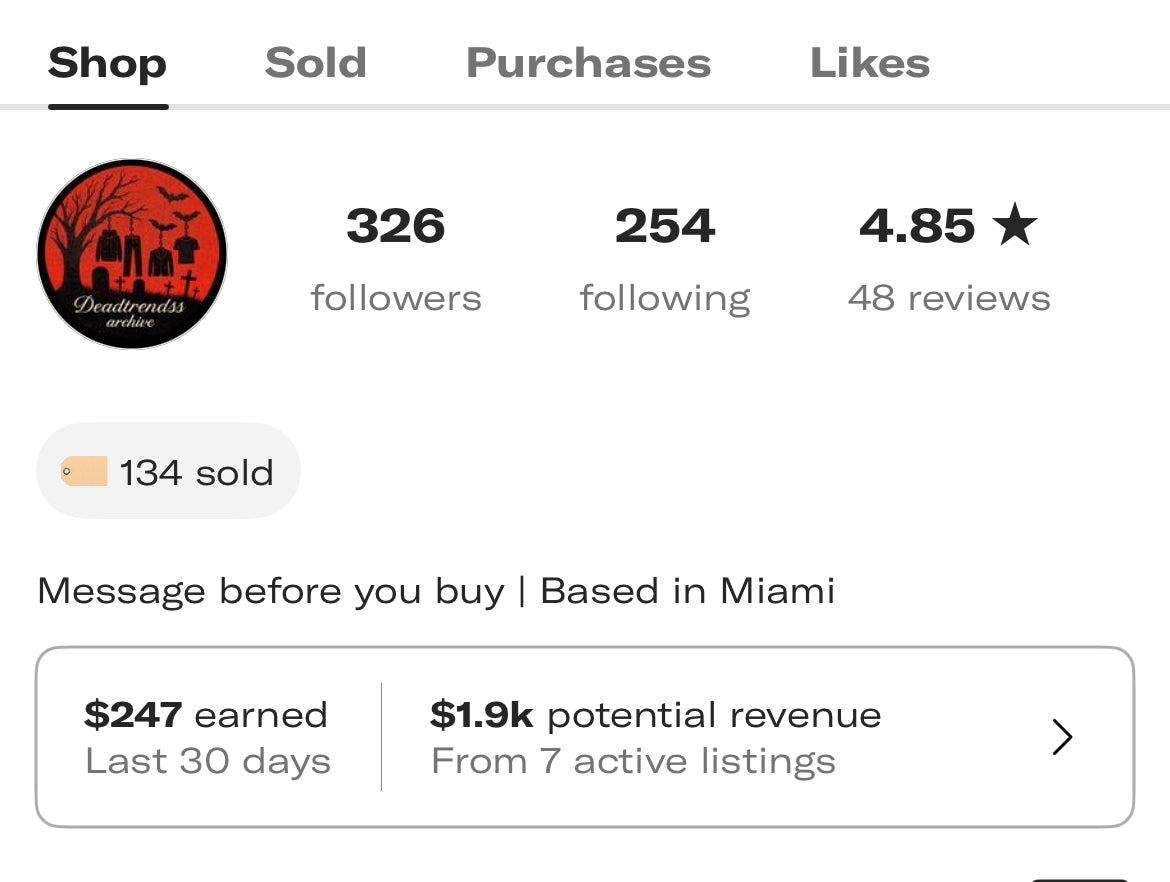
Task: Click the 254 following number
Action: coord(665,226)
